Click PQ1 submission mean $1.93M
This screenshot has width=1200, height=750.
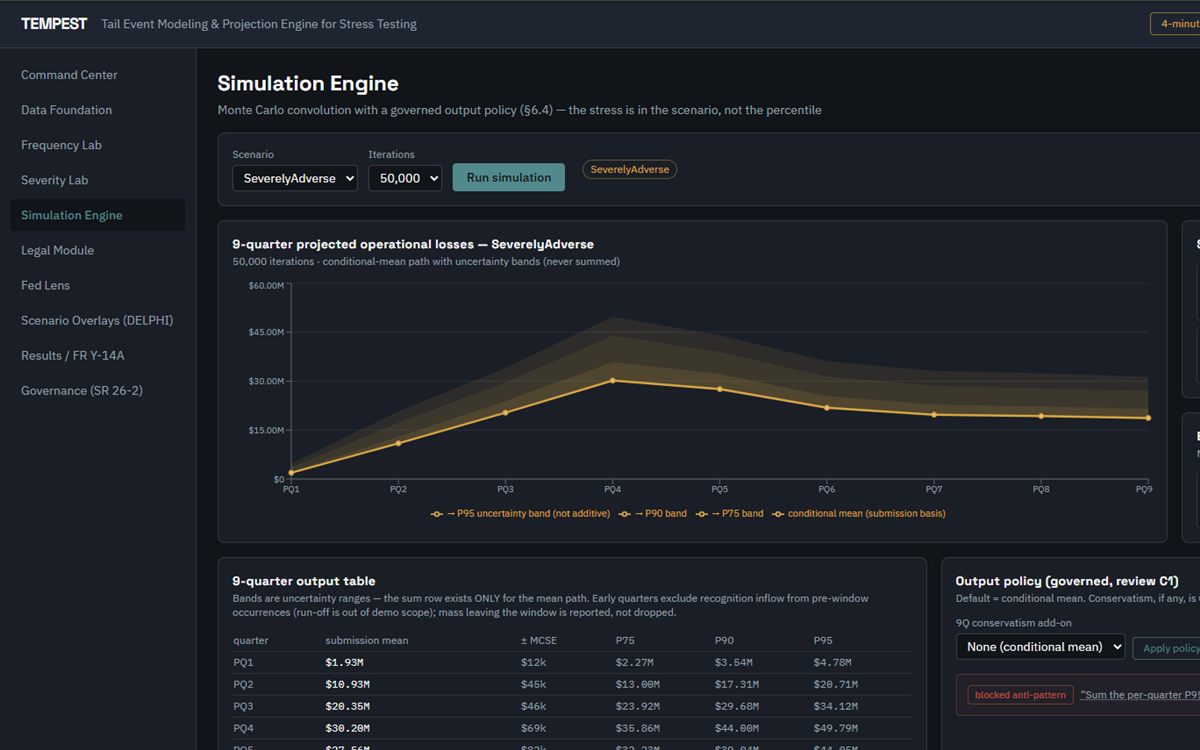click(346, 662)
